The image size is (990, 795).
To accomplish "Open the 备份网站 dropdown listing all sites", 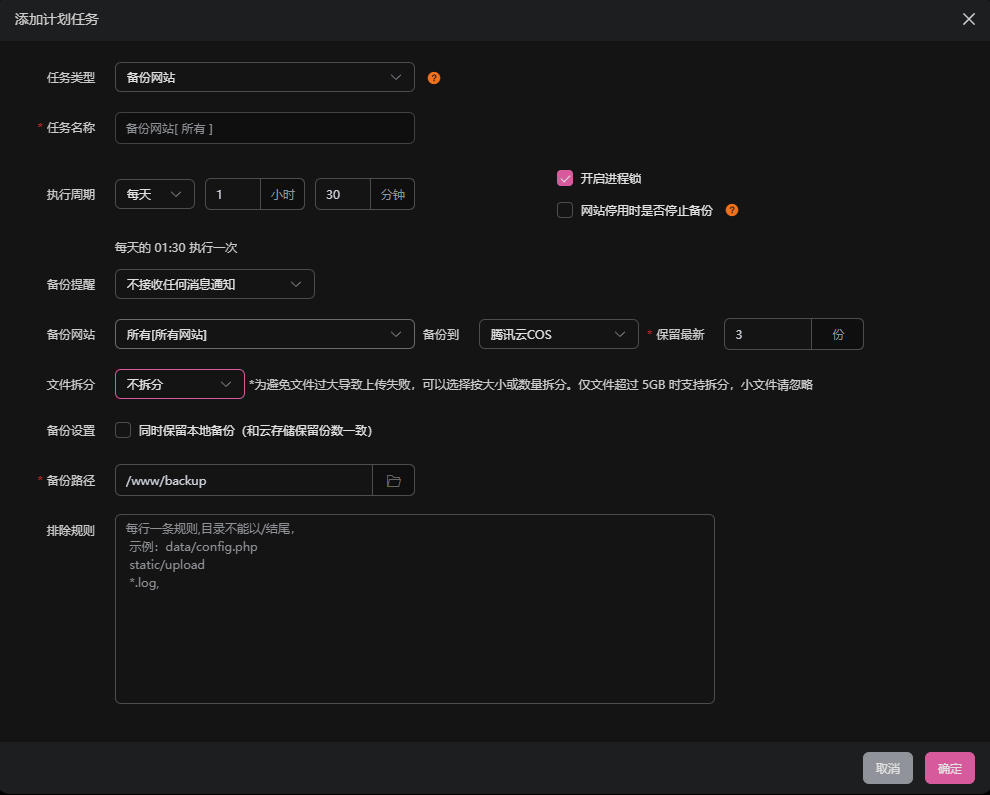I will [264, 334].
